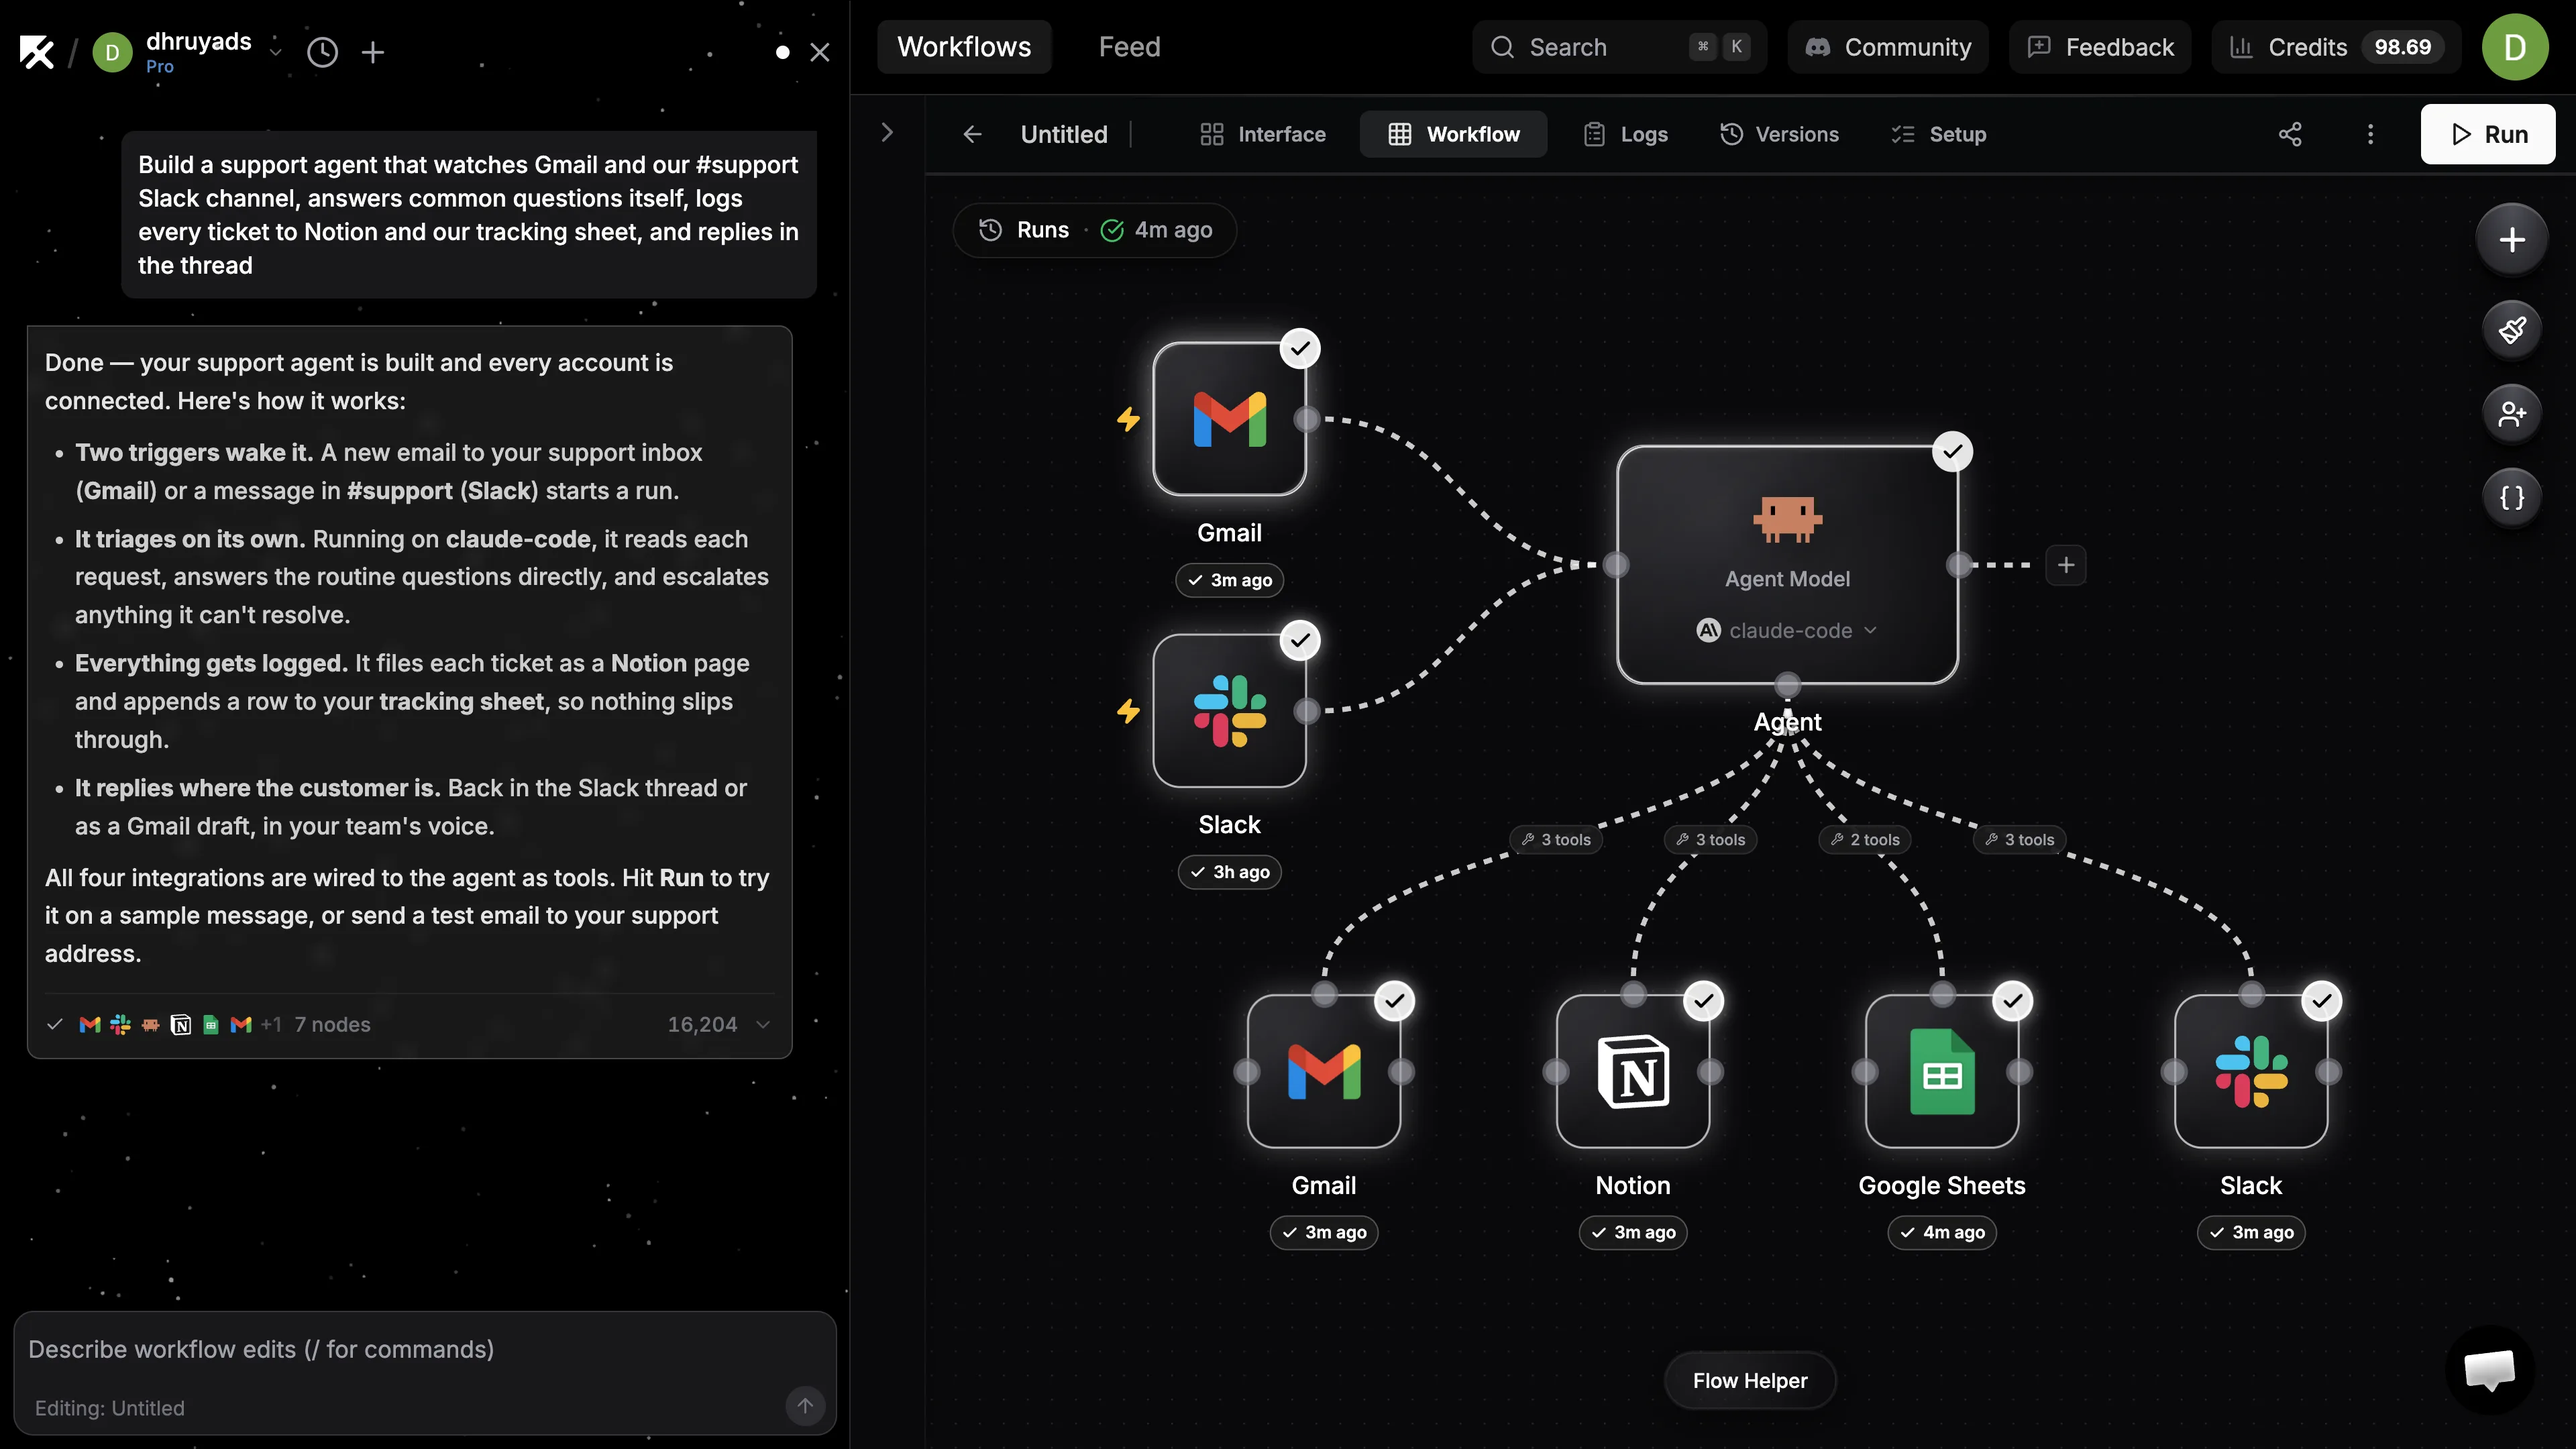Click checkmark on Notion node
Image resolution: width=2576 pixels, height=1449 pixels.
click(1703, 1000)
